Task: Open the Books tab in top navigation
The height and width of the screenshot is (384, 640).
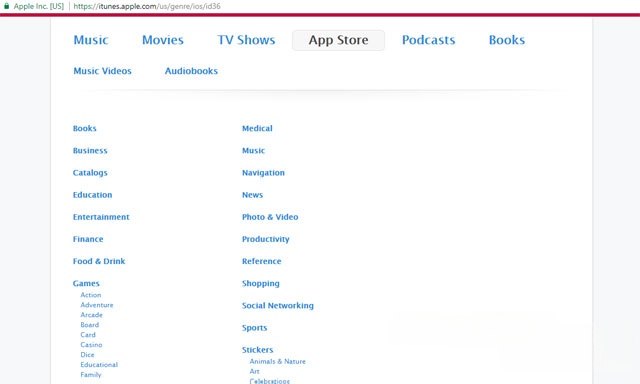Action: [x=507, y=40]
